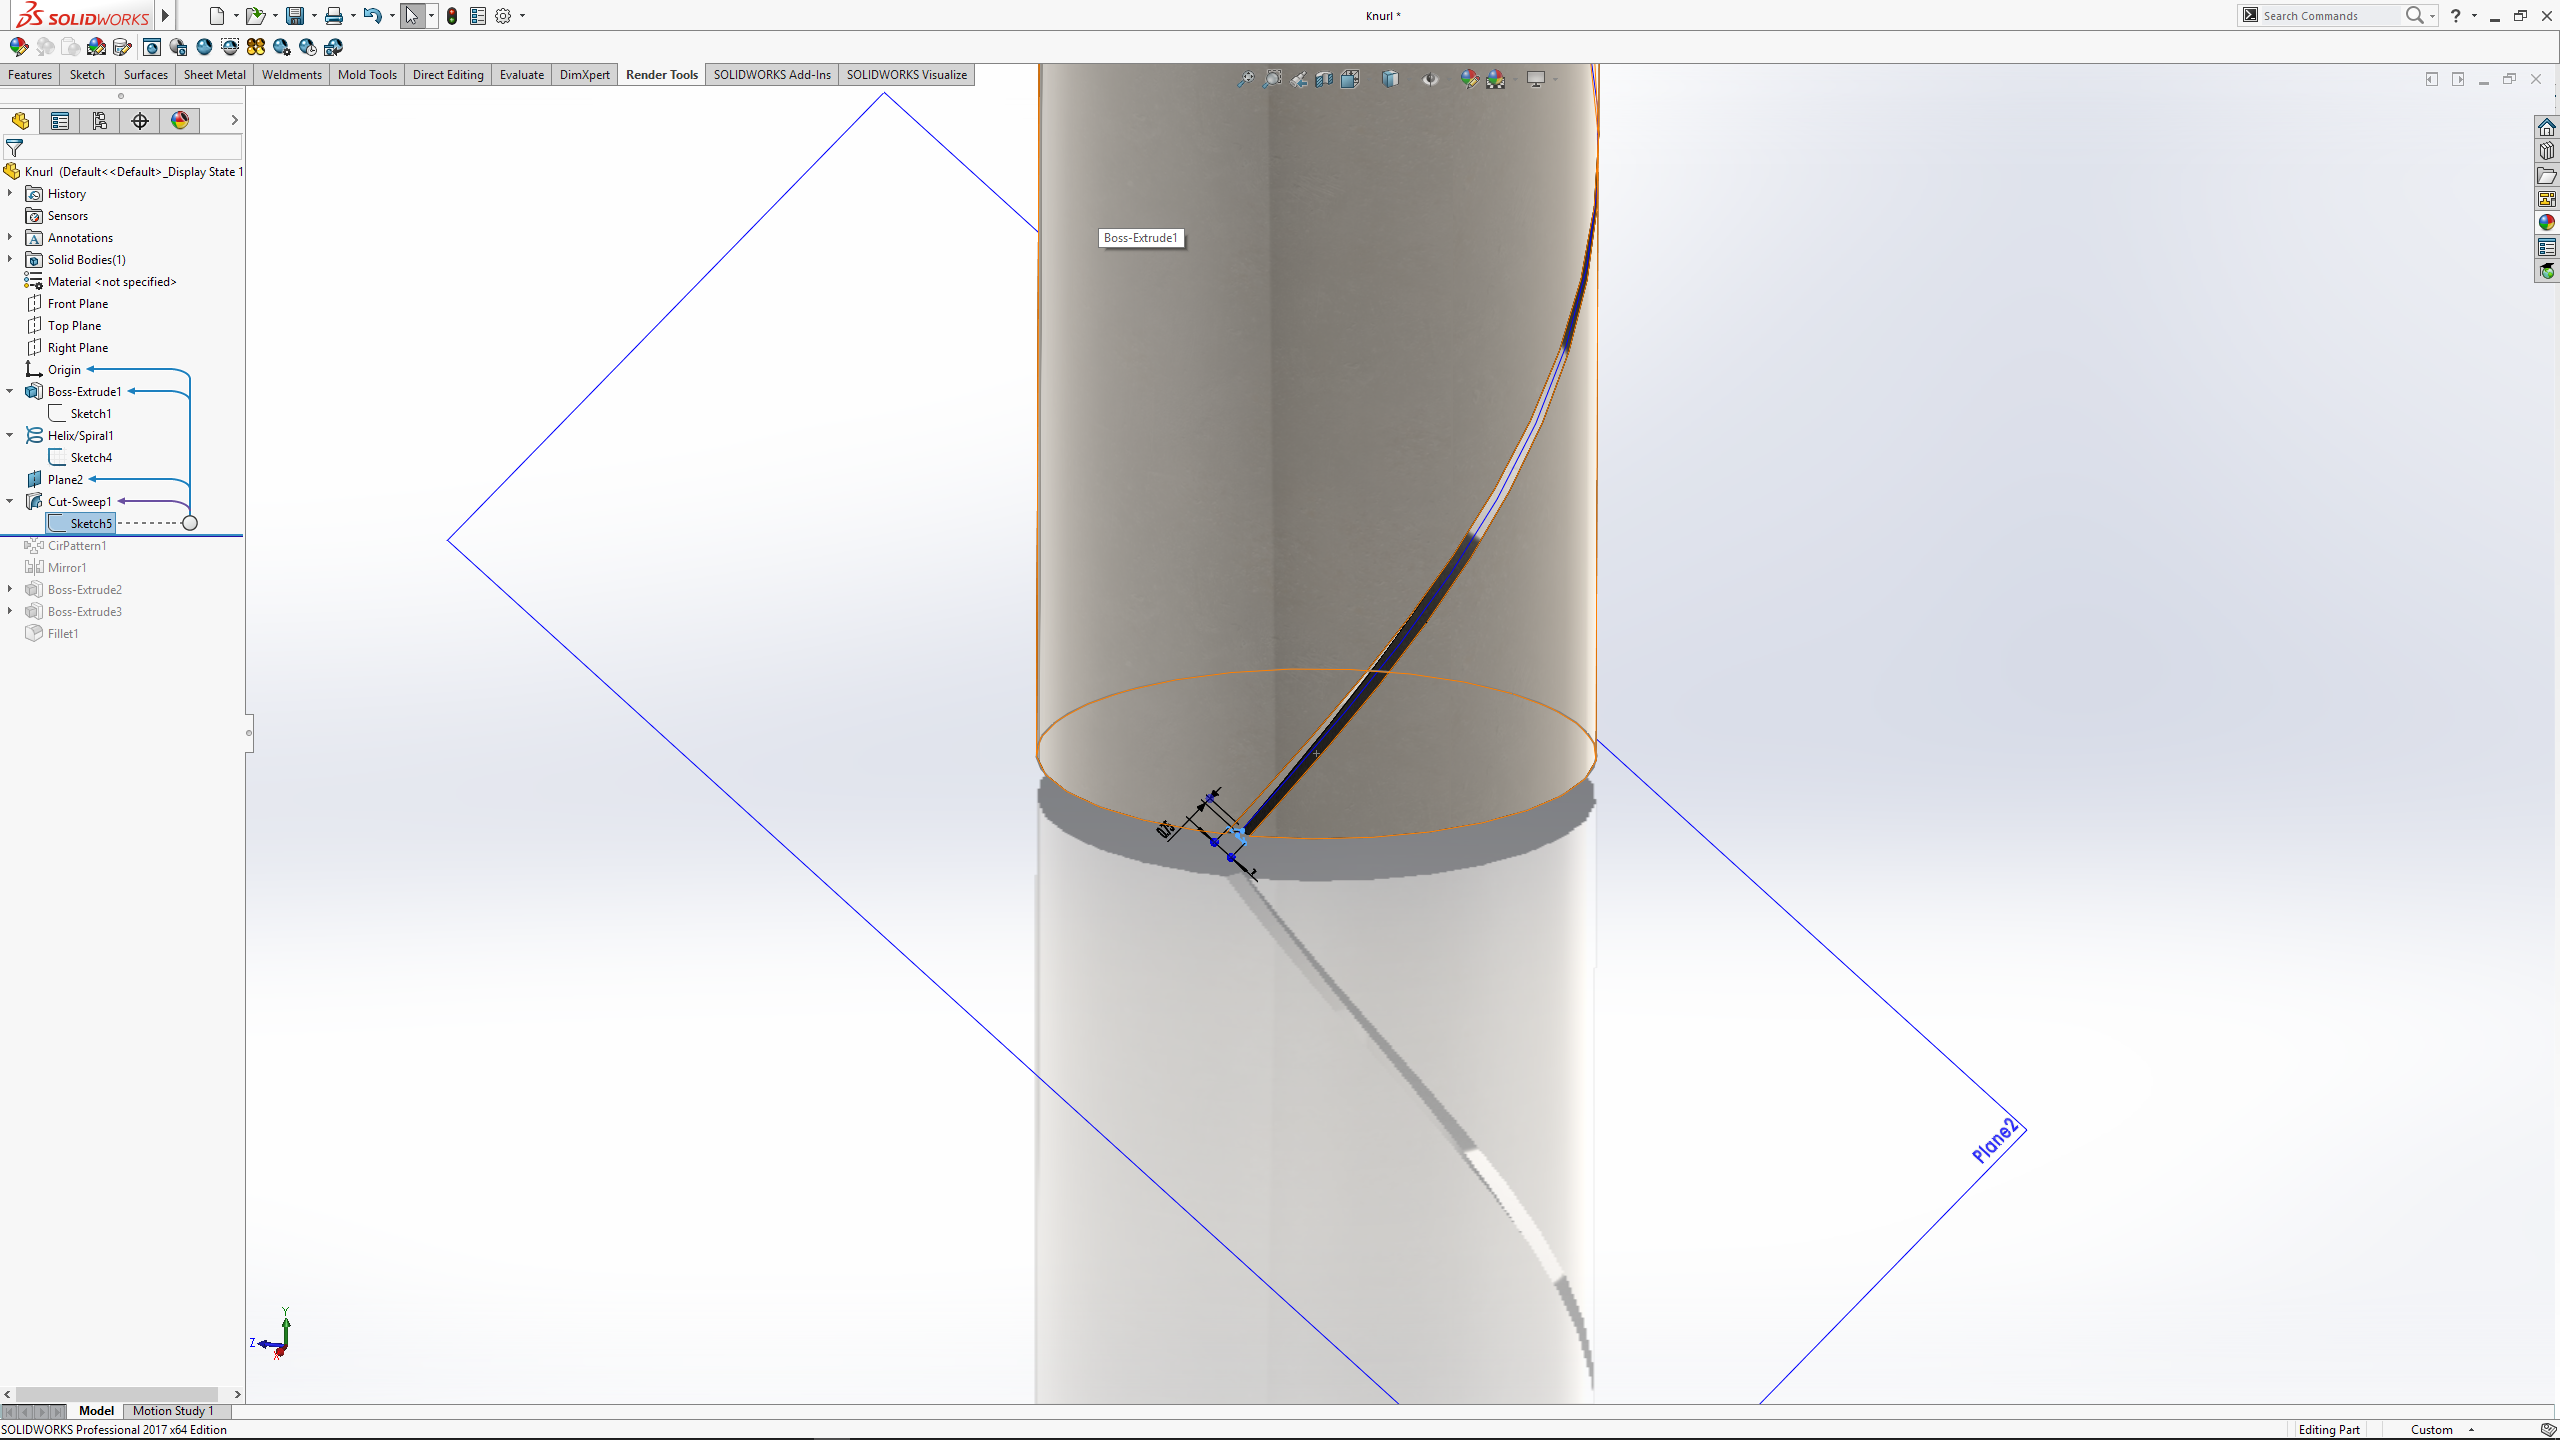The height and width of the screenshot is (1440, 2560).
Task: Toggle Hide/Show Items eye icon
Action: (x=1430, y=79)
